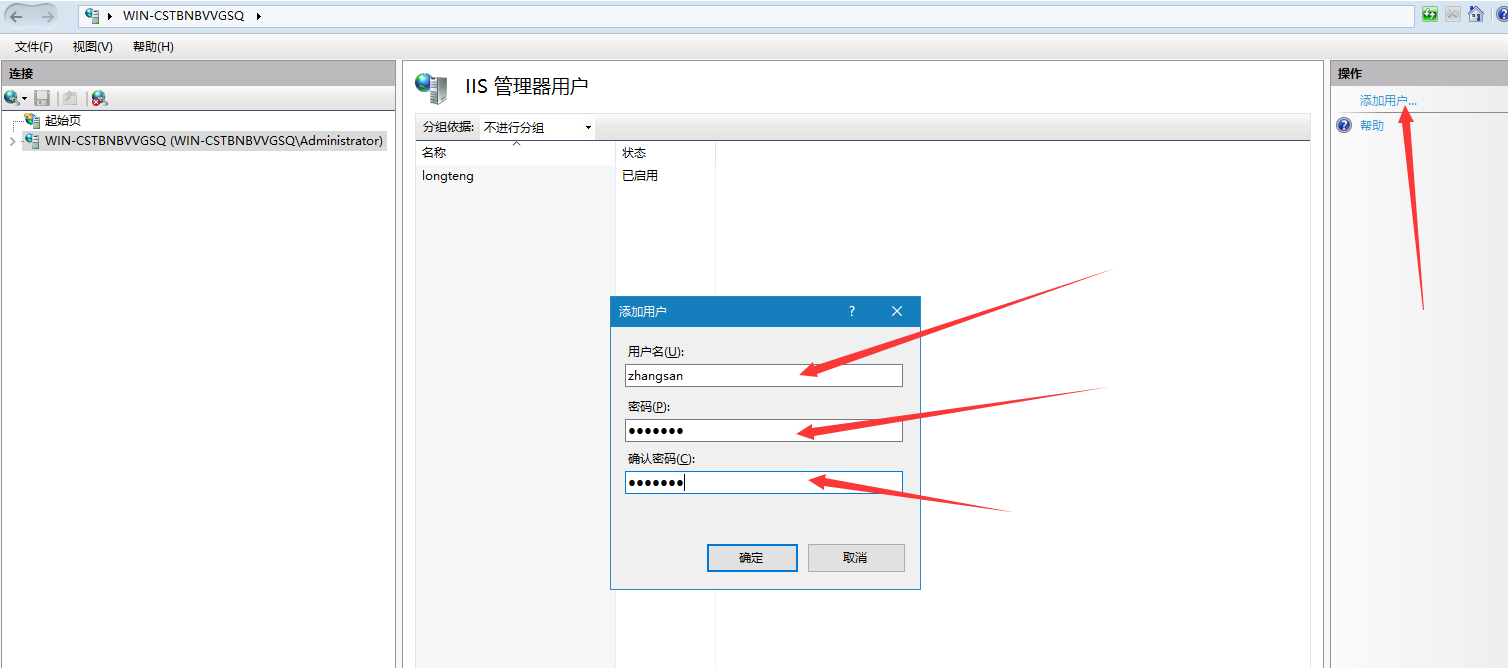The image size is (1508, 668).
Task: Select 起始页 in the connections tree
Action: [x=62, y=120]
